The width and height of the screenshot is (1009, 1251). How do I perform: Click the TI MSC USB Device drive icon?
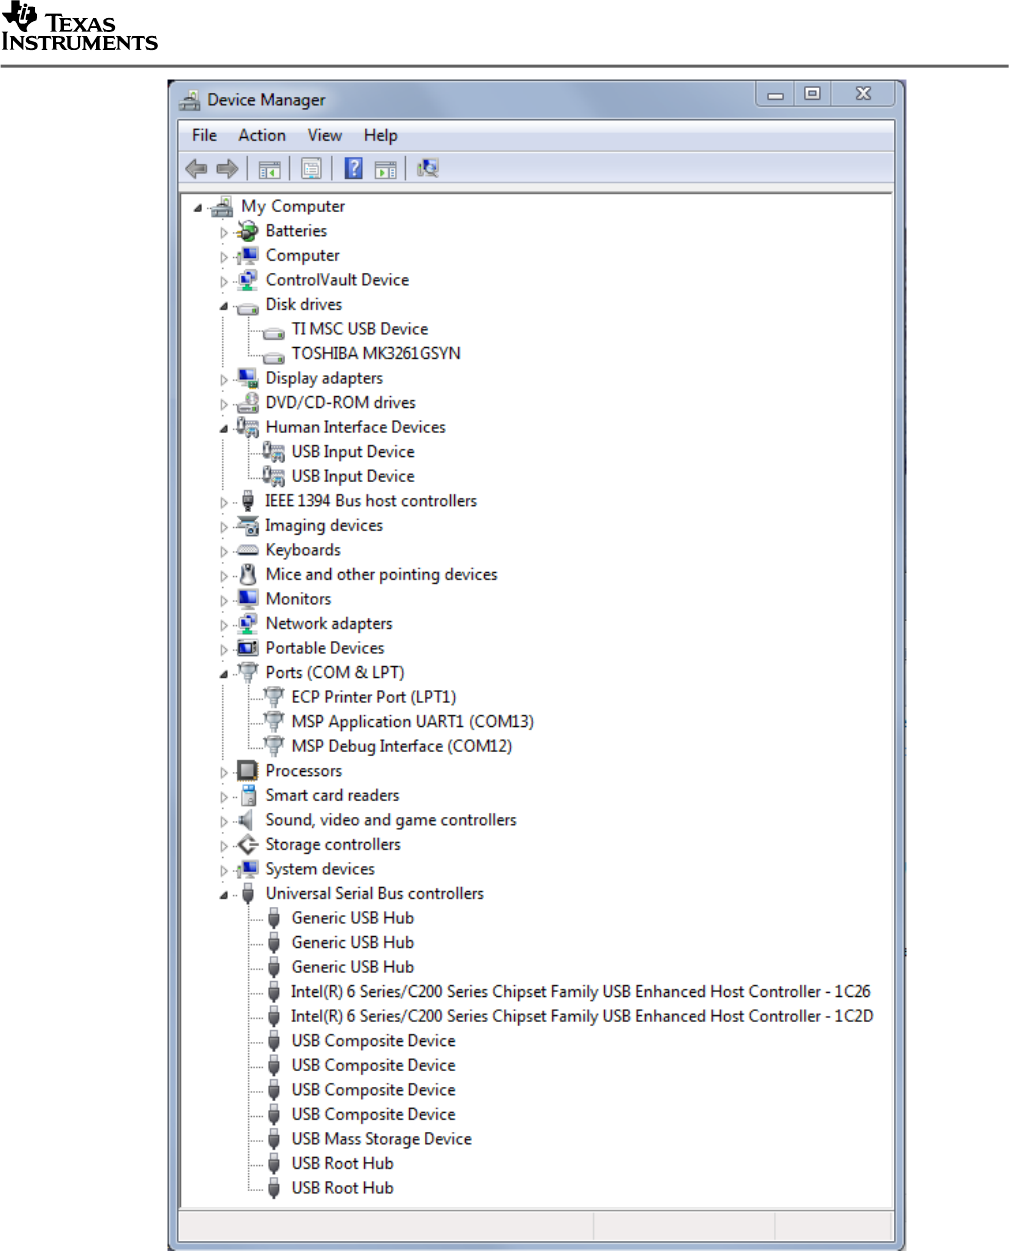273,331
